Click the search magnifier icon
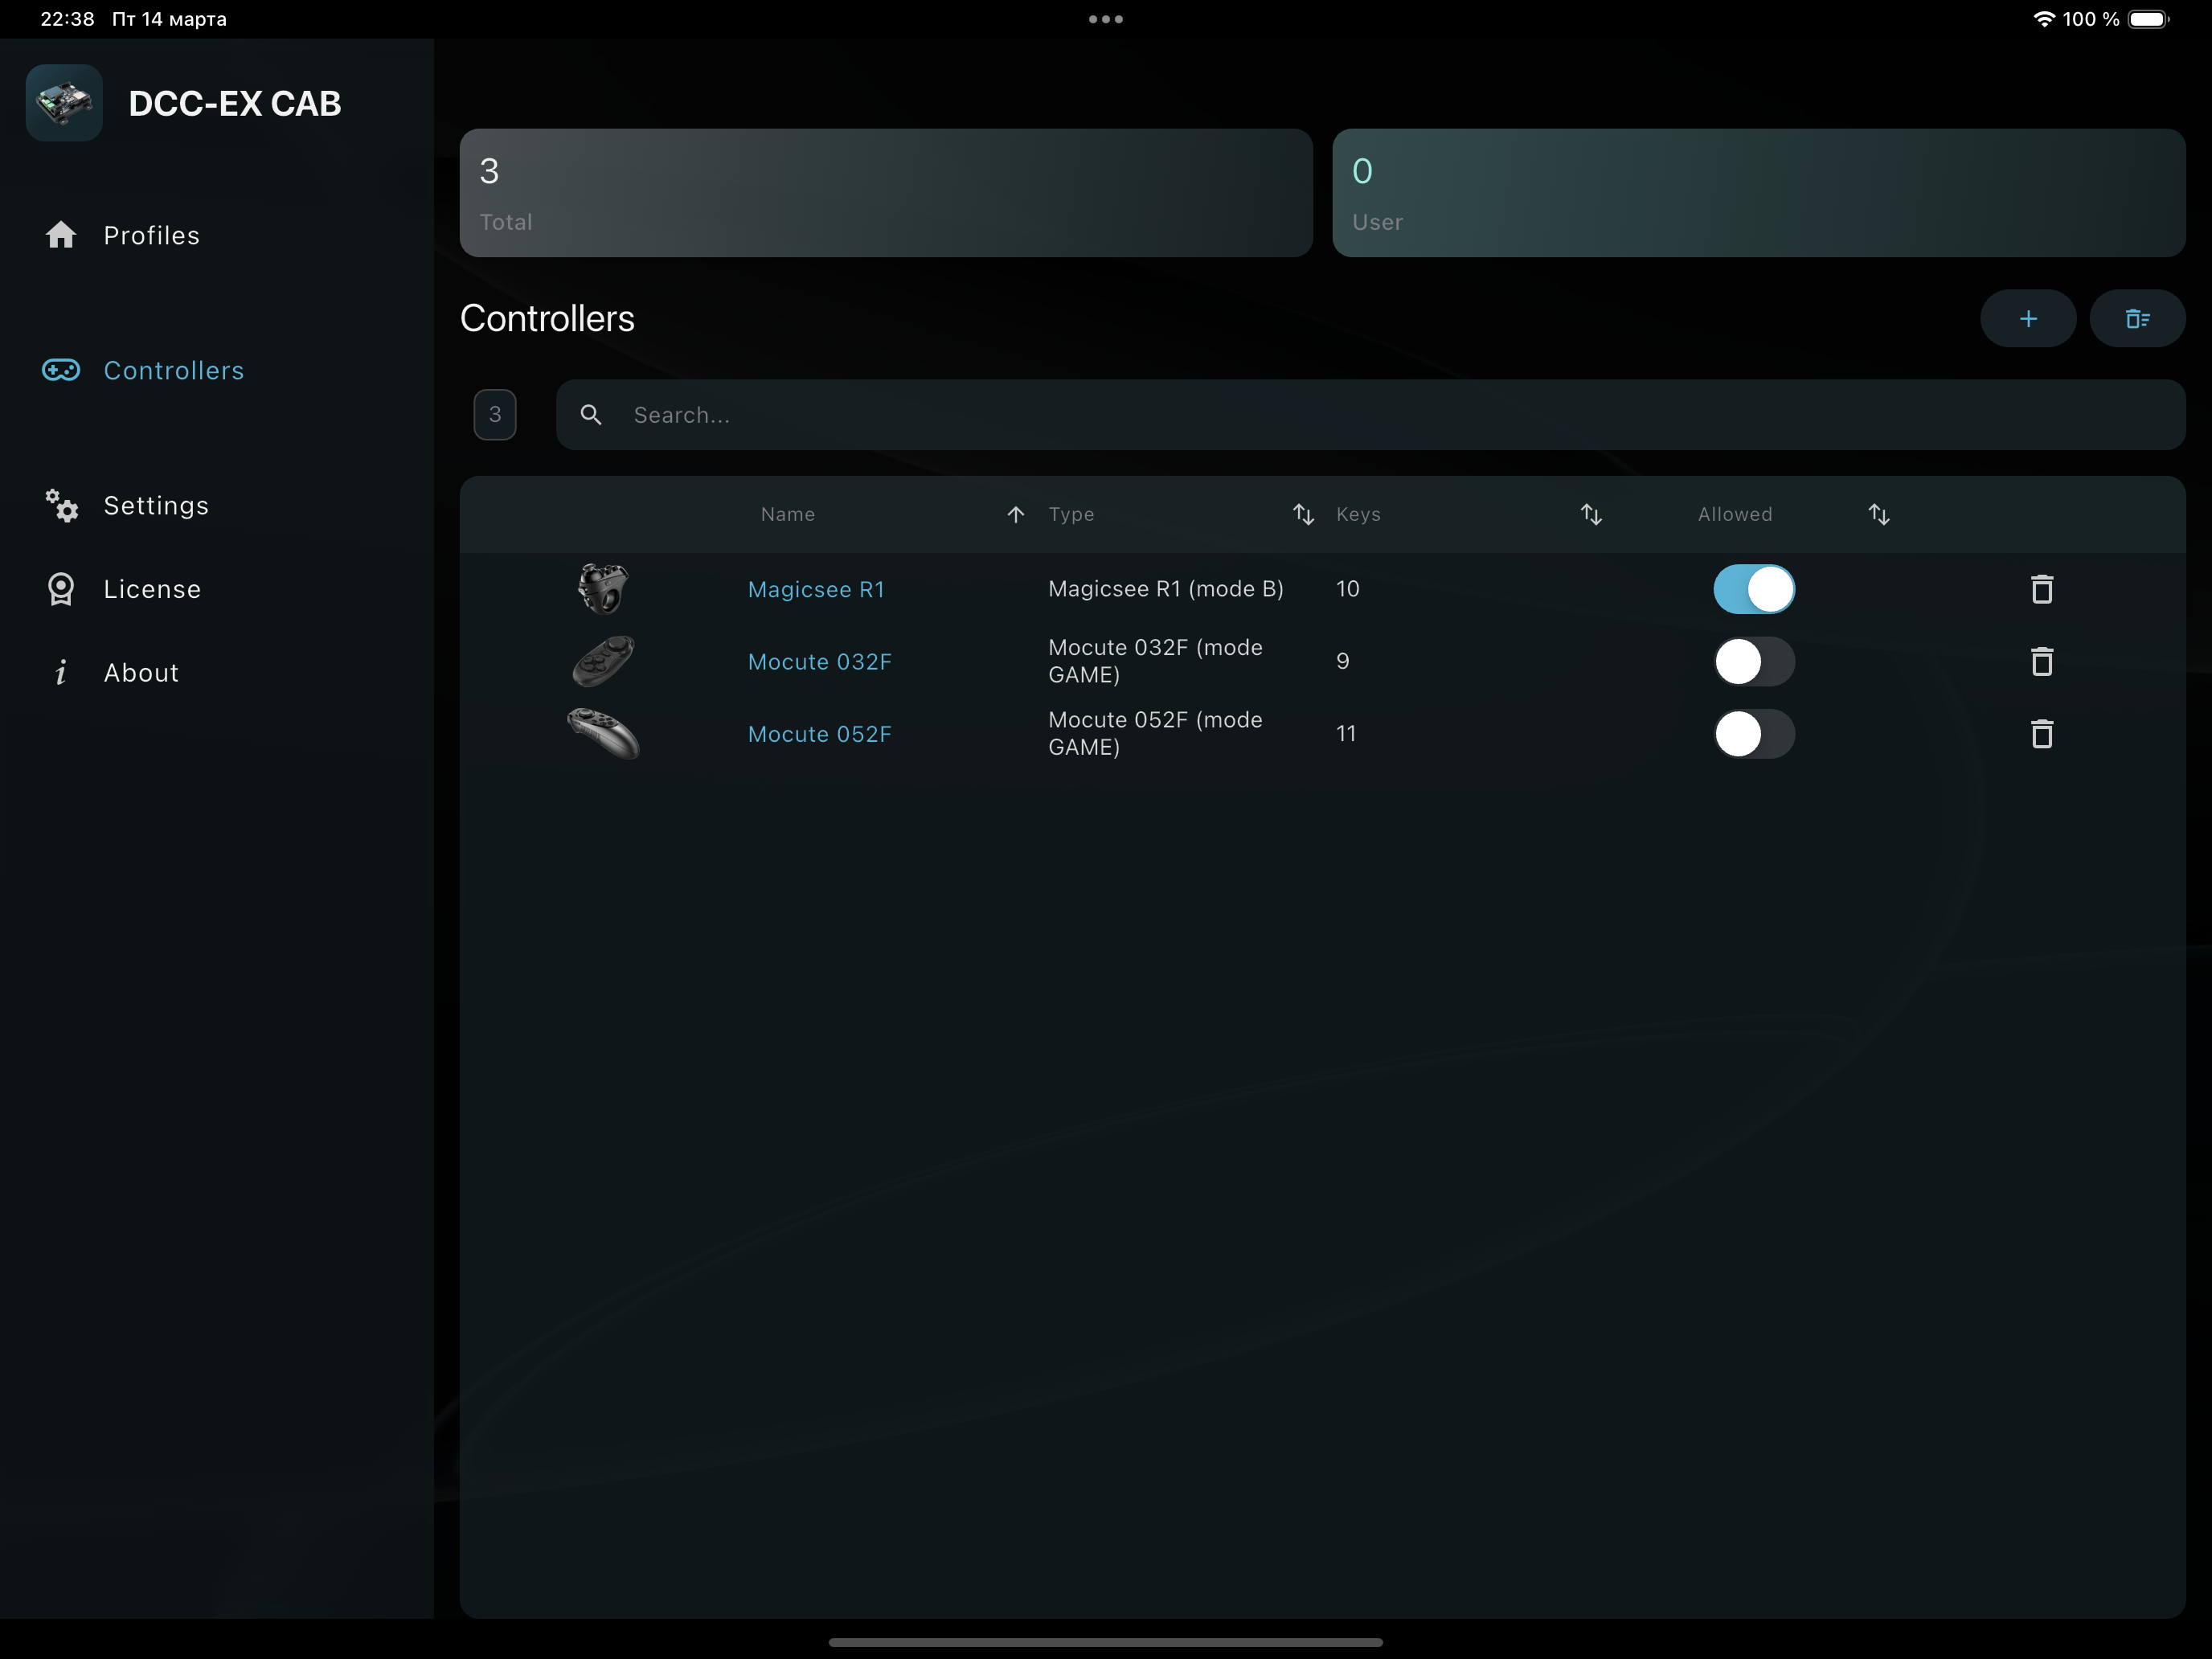Viewport: 2212px width, 1659px height. click(591, 415)
